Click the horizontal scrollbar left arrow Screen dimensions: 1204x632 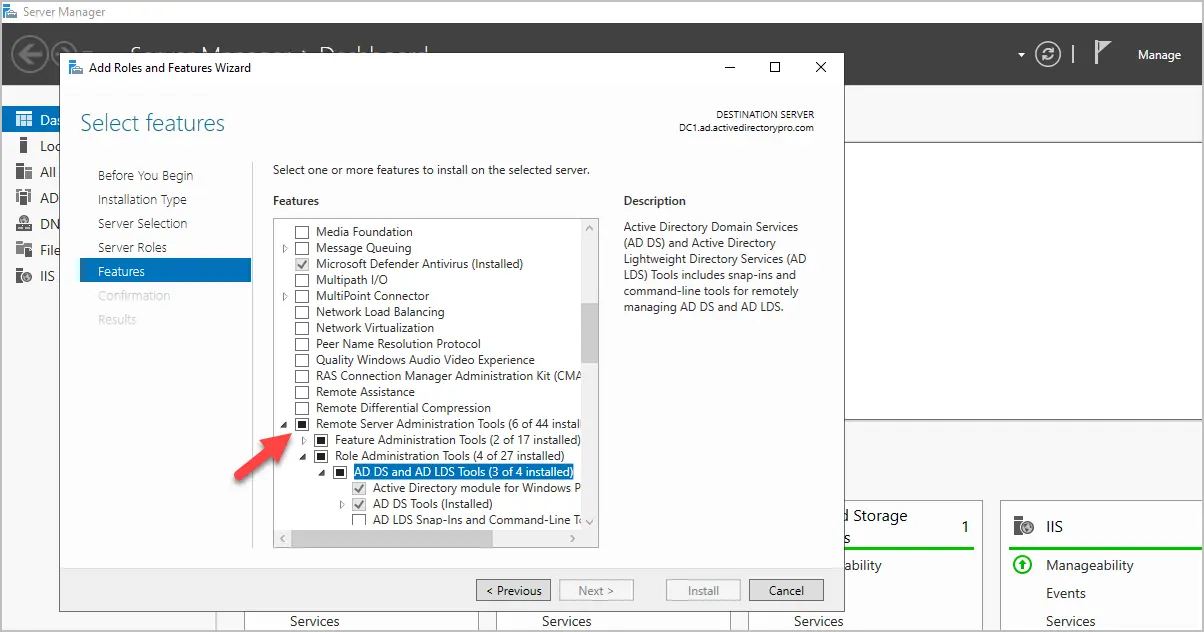coord(282,538)
